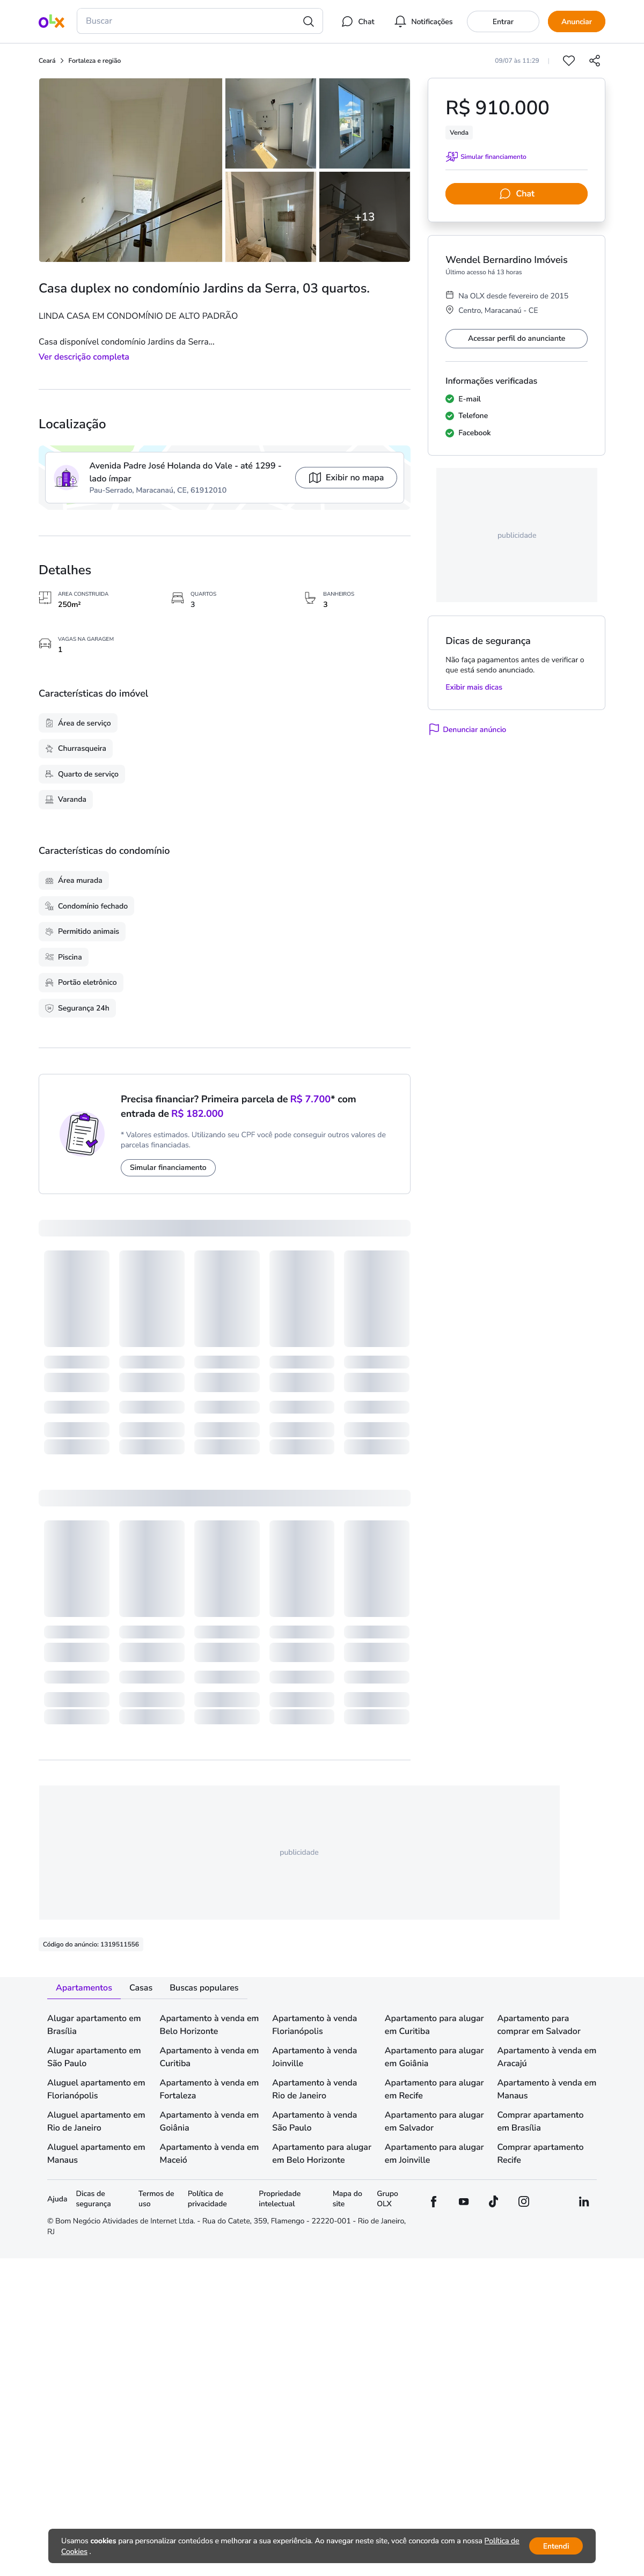Expand Exibir mais dicas
Viewport: 644px width, 2576px height.
[474, 687]
